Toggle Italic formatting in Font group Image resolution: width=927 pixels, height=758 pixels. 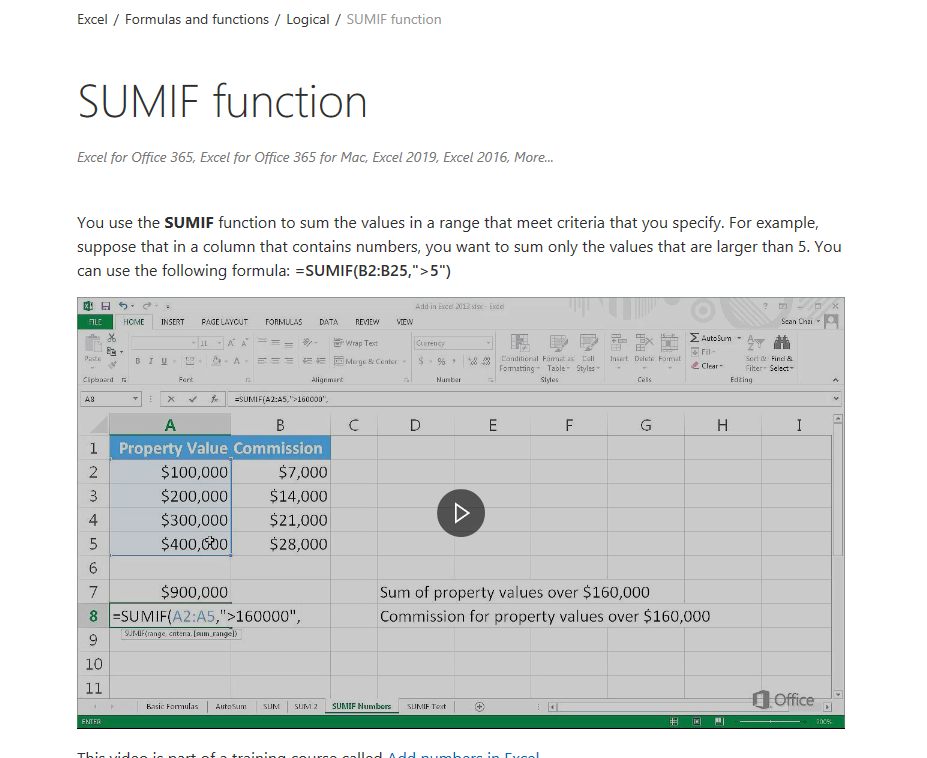(x=151, y=361)
